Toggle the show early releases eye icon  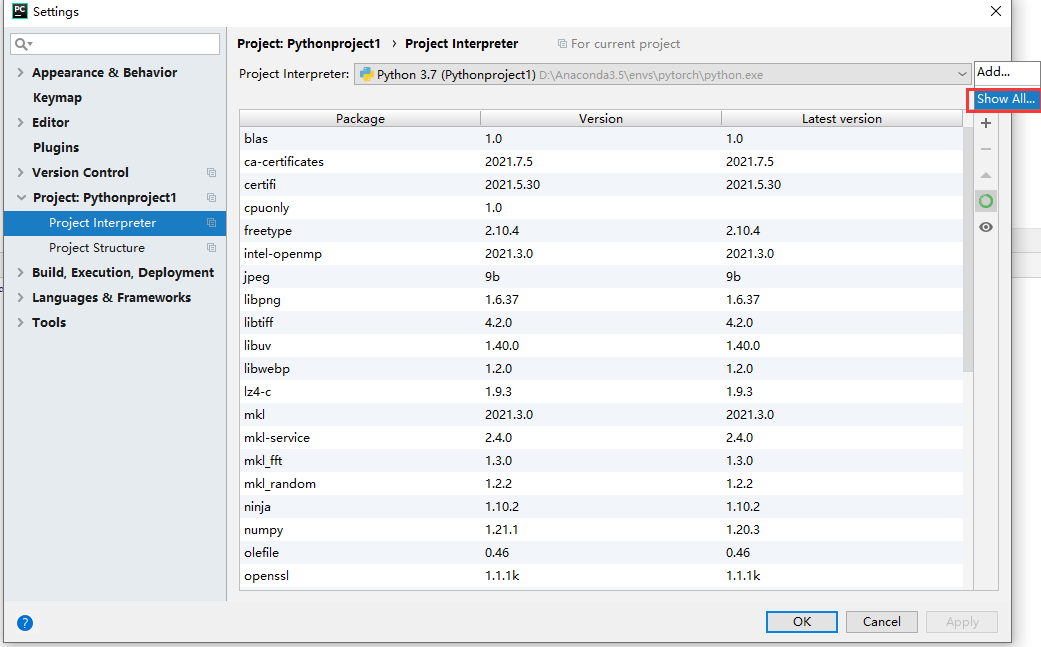(x=986, y=227)
